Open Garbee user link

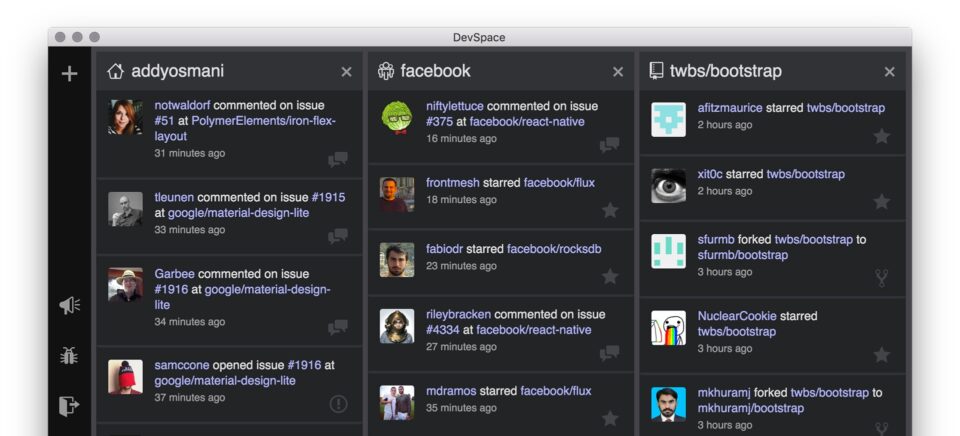pyautogui.click(x=174, y=274)
